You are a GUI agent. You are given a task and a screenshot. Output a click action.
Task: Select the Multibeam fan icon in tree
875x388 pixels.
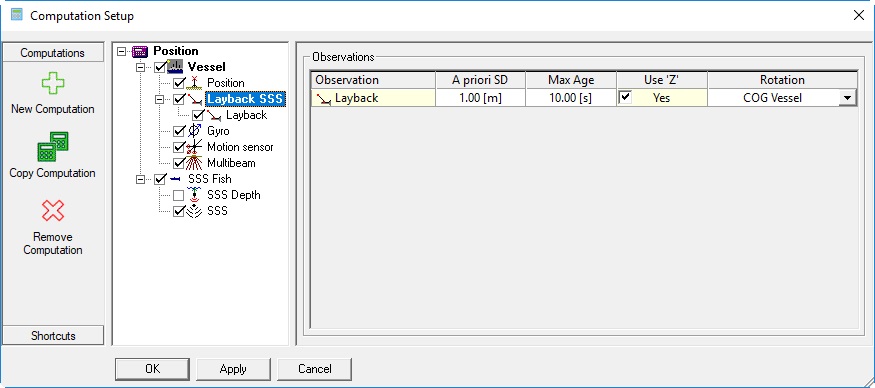195,163
